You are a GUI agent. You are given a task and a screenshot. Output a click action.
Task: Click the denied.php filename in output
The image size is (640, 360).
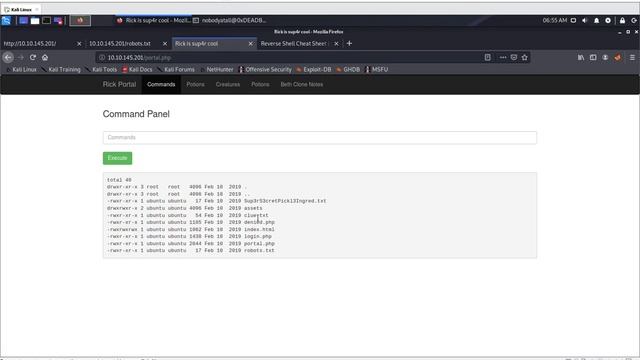(259, 222)
